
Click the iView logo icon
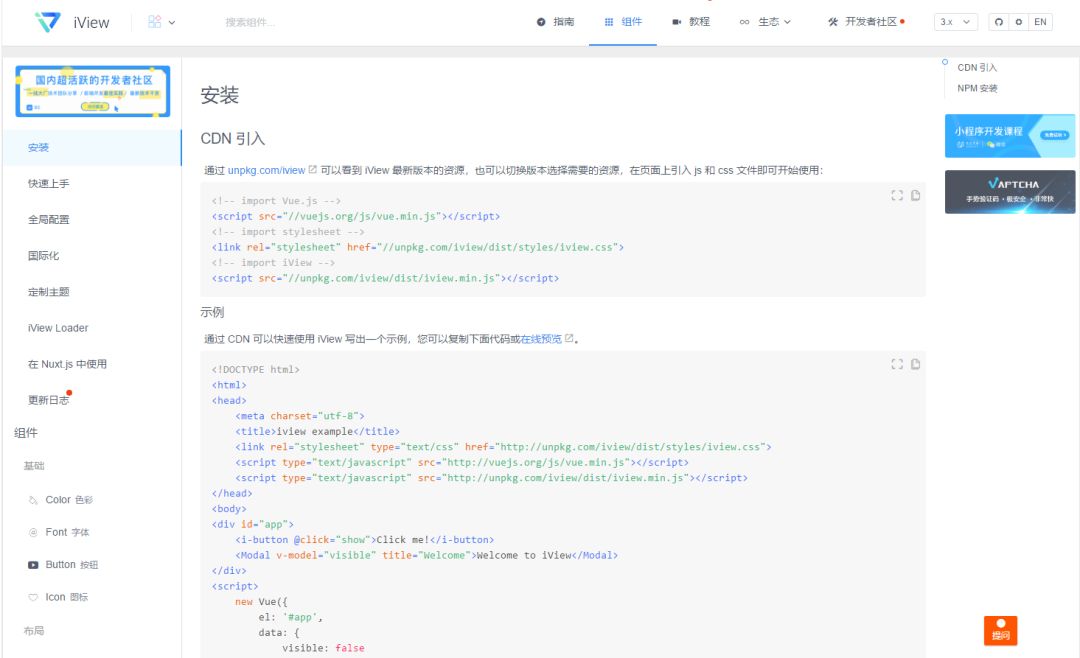[48, 22]
